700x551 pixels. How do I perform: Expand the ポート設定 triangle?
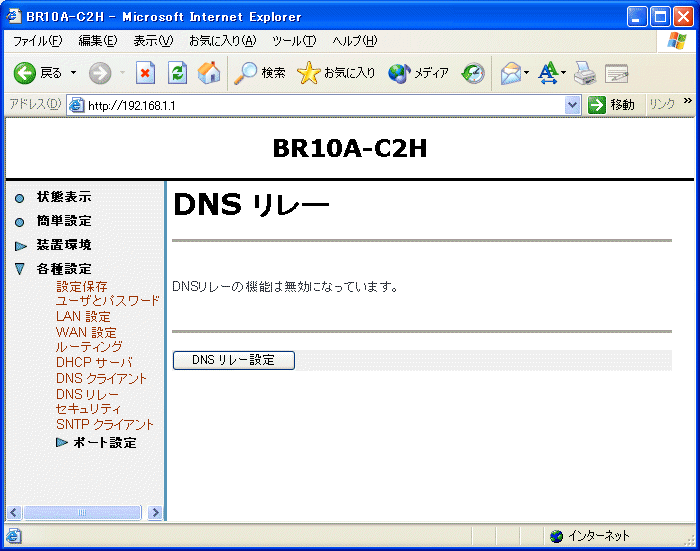click(x=62, y=442)
